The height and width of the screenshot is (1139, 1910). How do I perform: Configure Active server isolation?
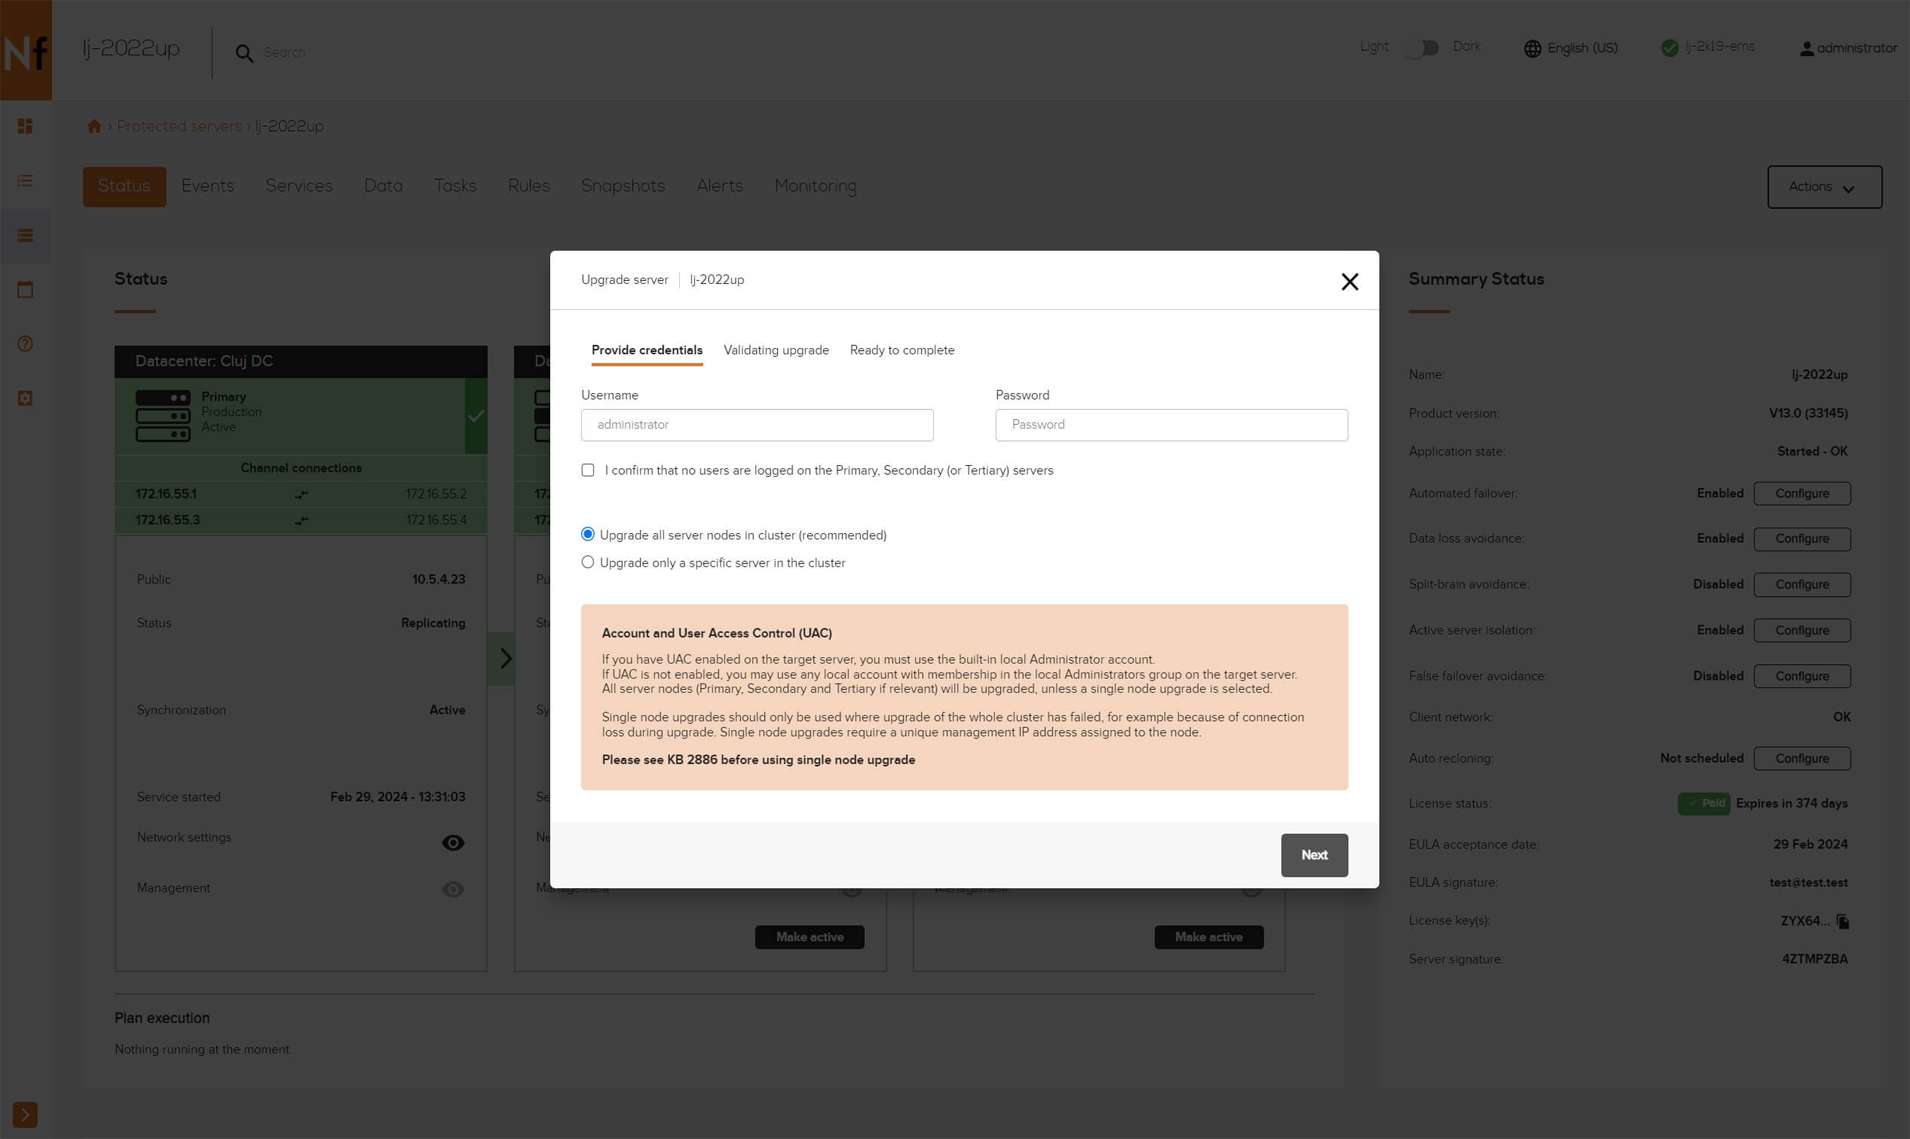click(1802, 631)
